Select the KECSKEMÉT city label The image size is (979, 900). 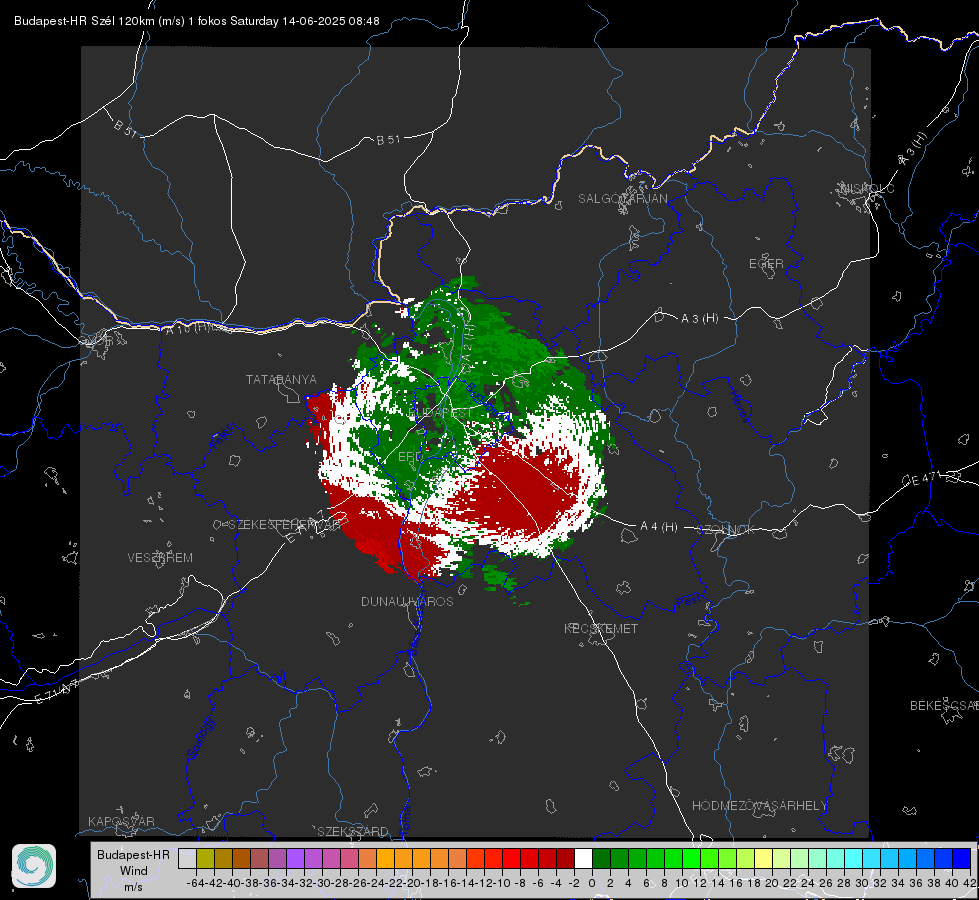601,628
